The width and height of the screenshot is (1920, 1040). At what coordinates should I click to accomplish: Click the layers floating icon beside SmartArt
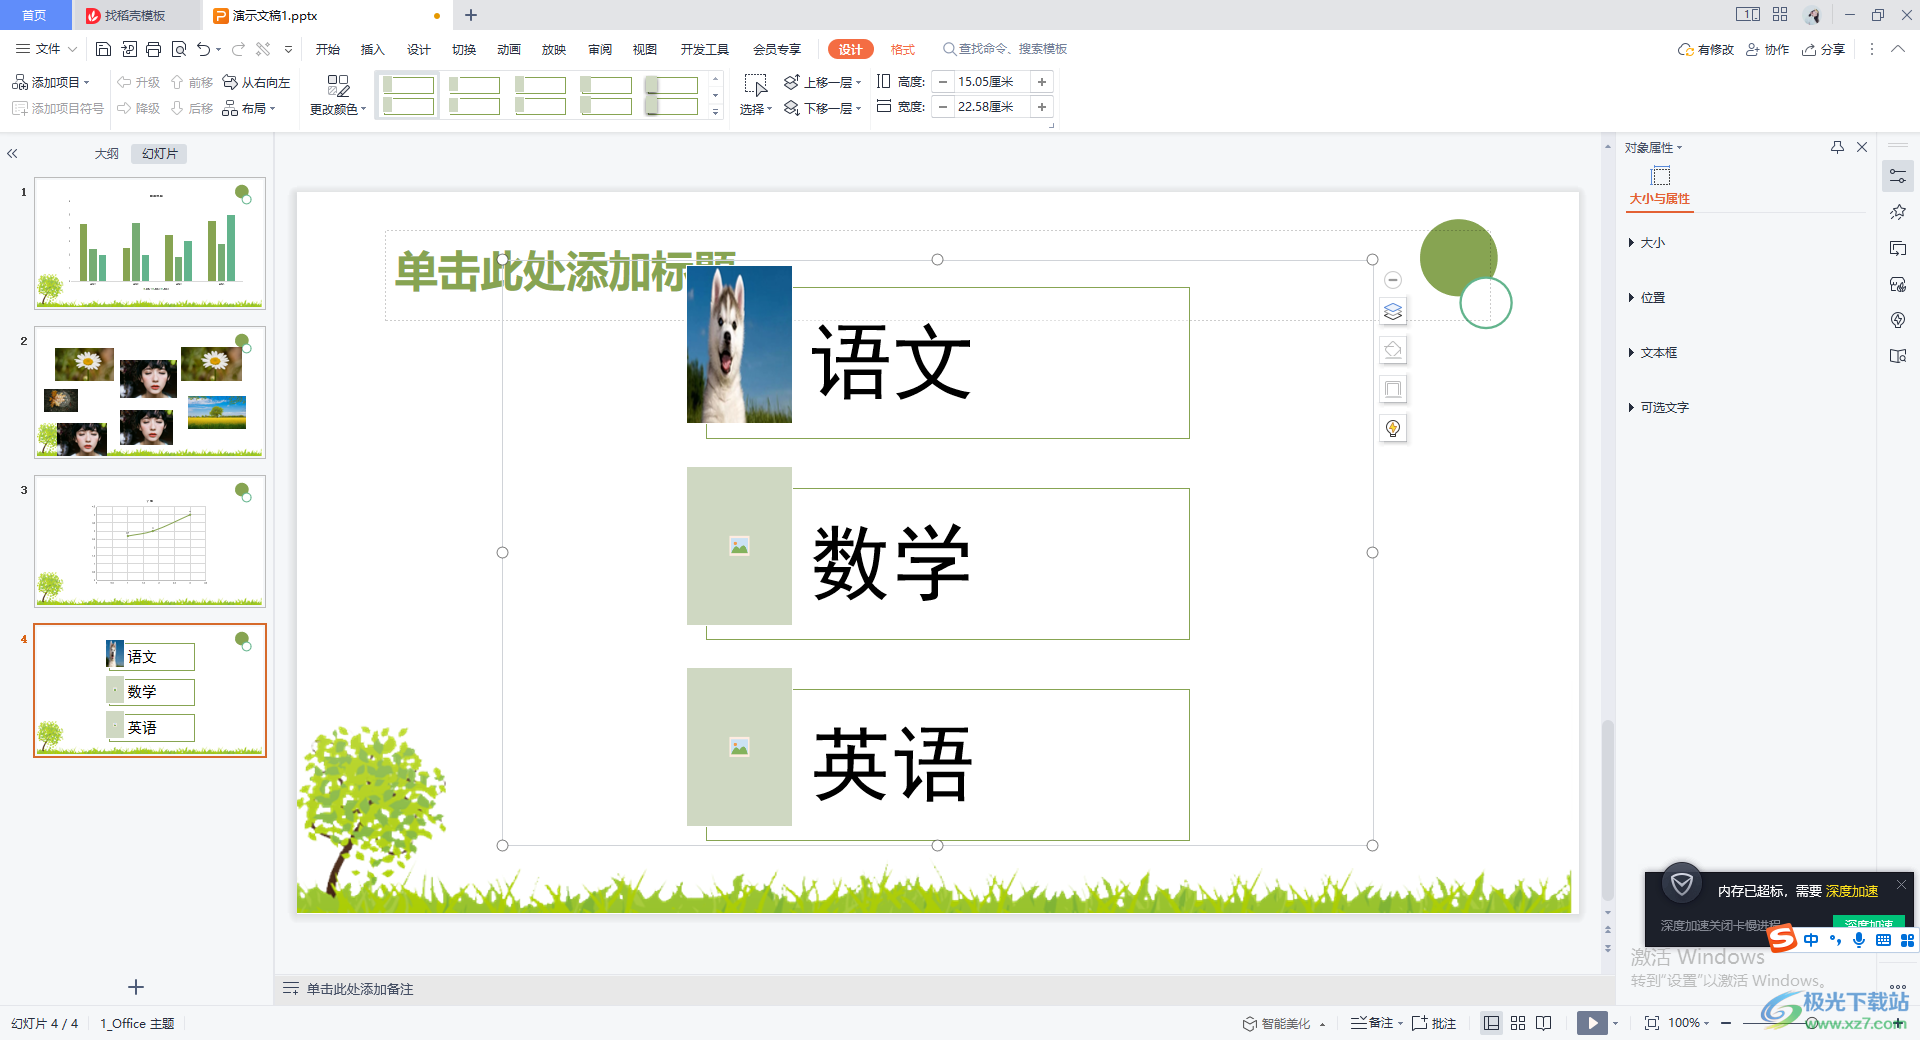coord(1393,312)
